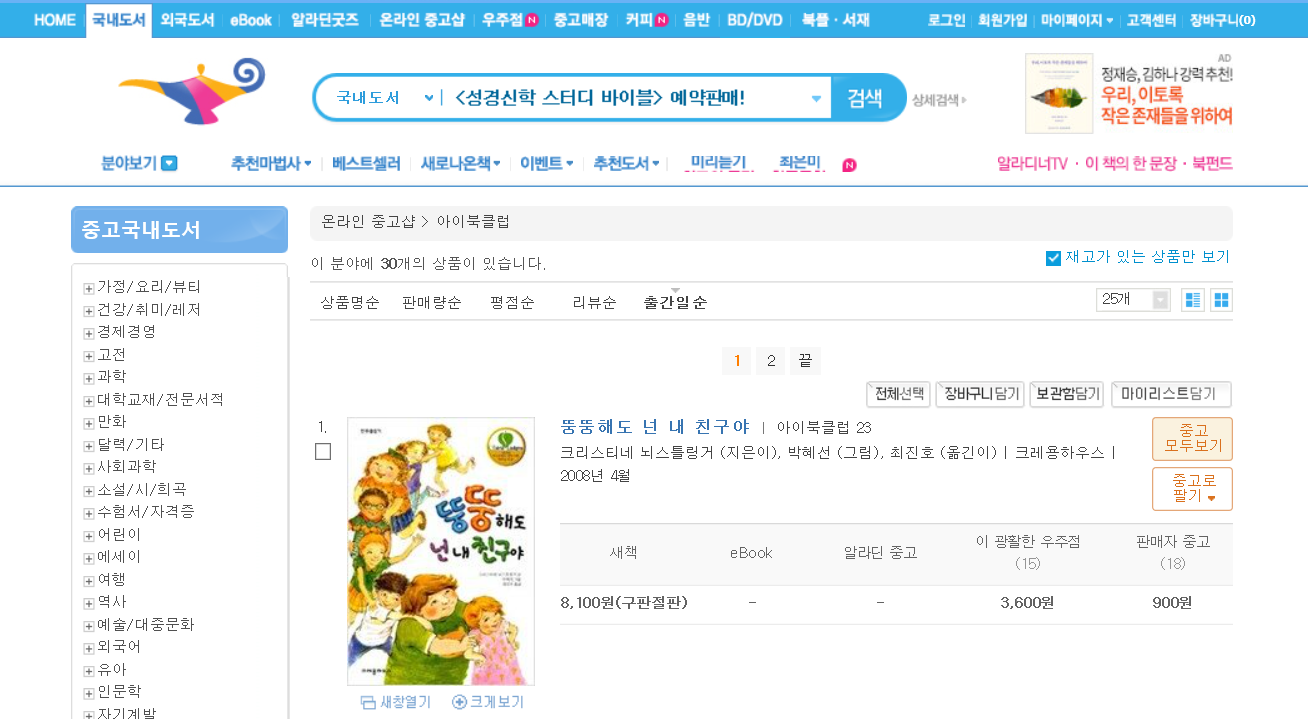The image size is (1308, 719).
Task: Open 국내도서 search category dropdown
Action: 384,98
